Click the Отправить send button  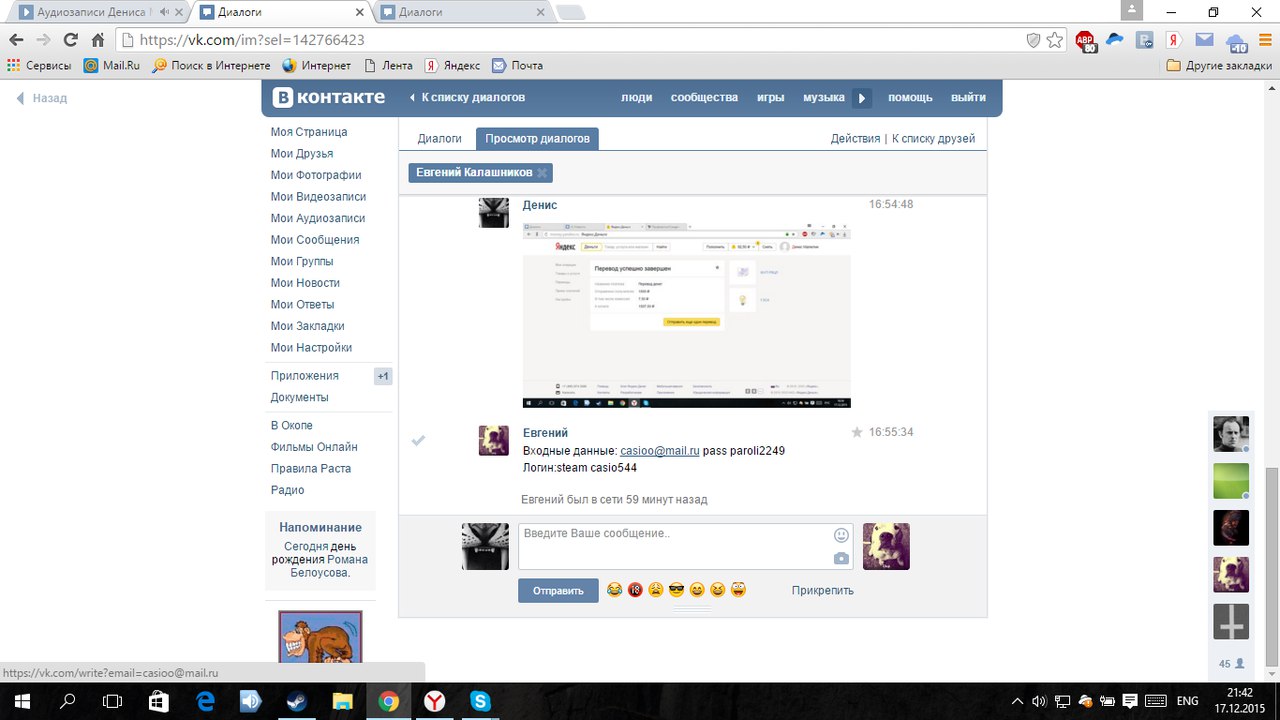[x=558, y=591]
